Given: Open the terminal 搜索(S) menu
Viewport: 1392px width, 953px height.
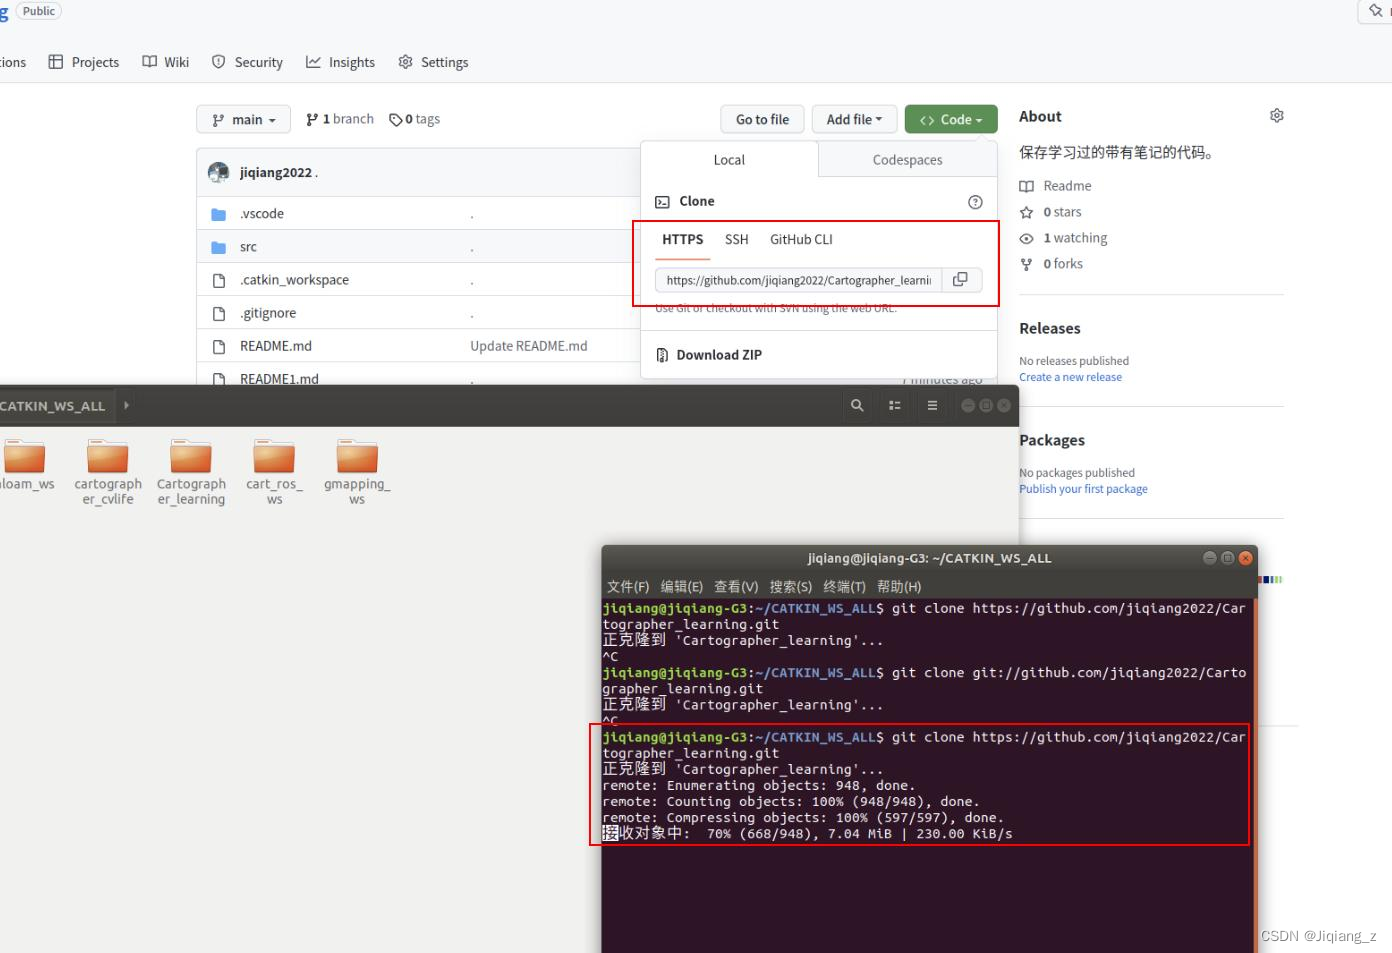Looking at the screenshot, I should point(791,587).
